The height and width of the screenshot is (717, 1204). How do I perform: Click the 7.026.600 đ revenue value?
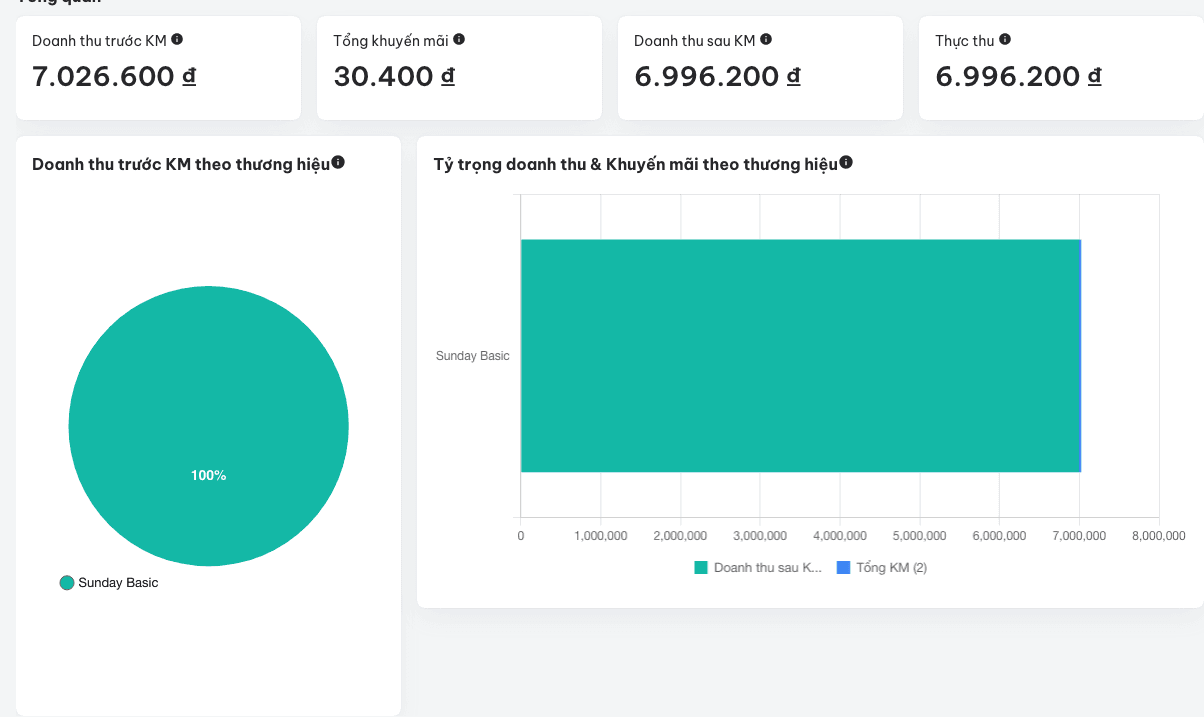pos(114,76)
